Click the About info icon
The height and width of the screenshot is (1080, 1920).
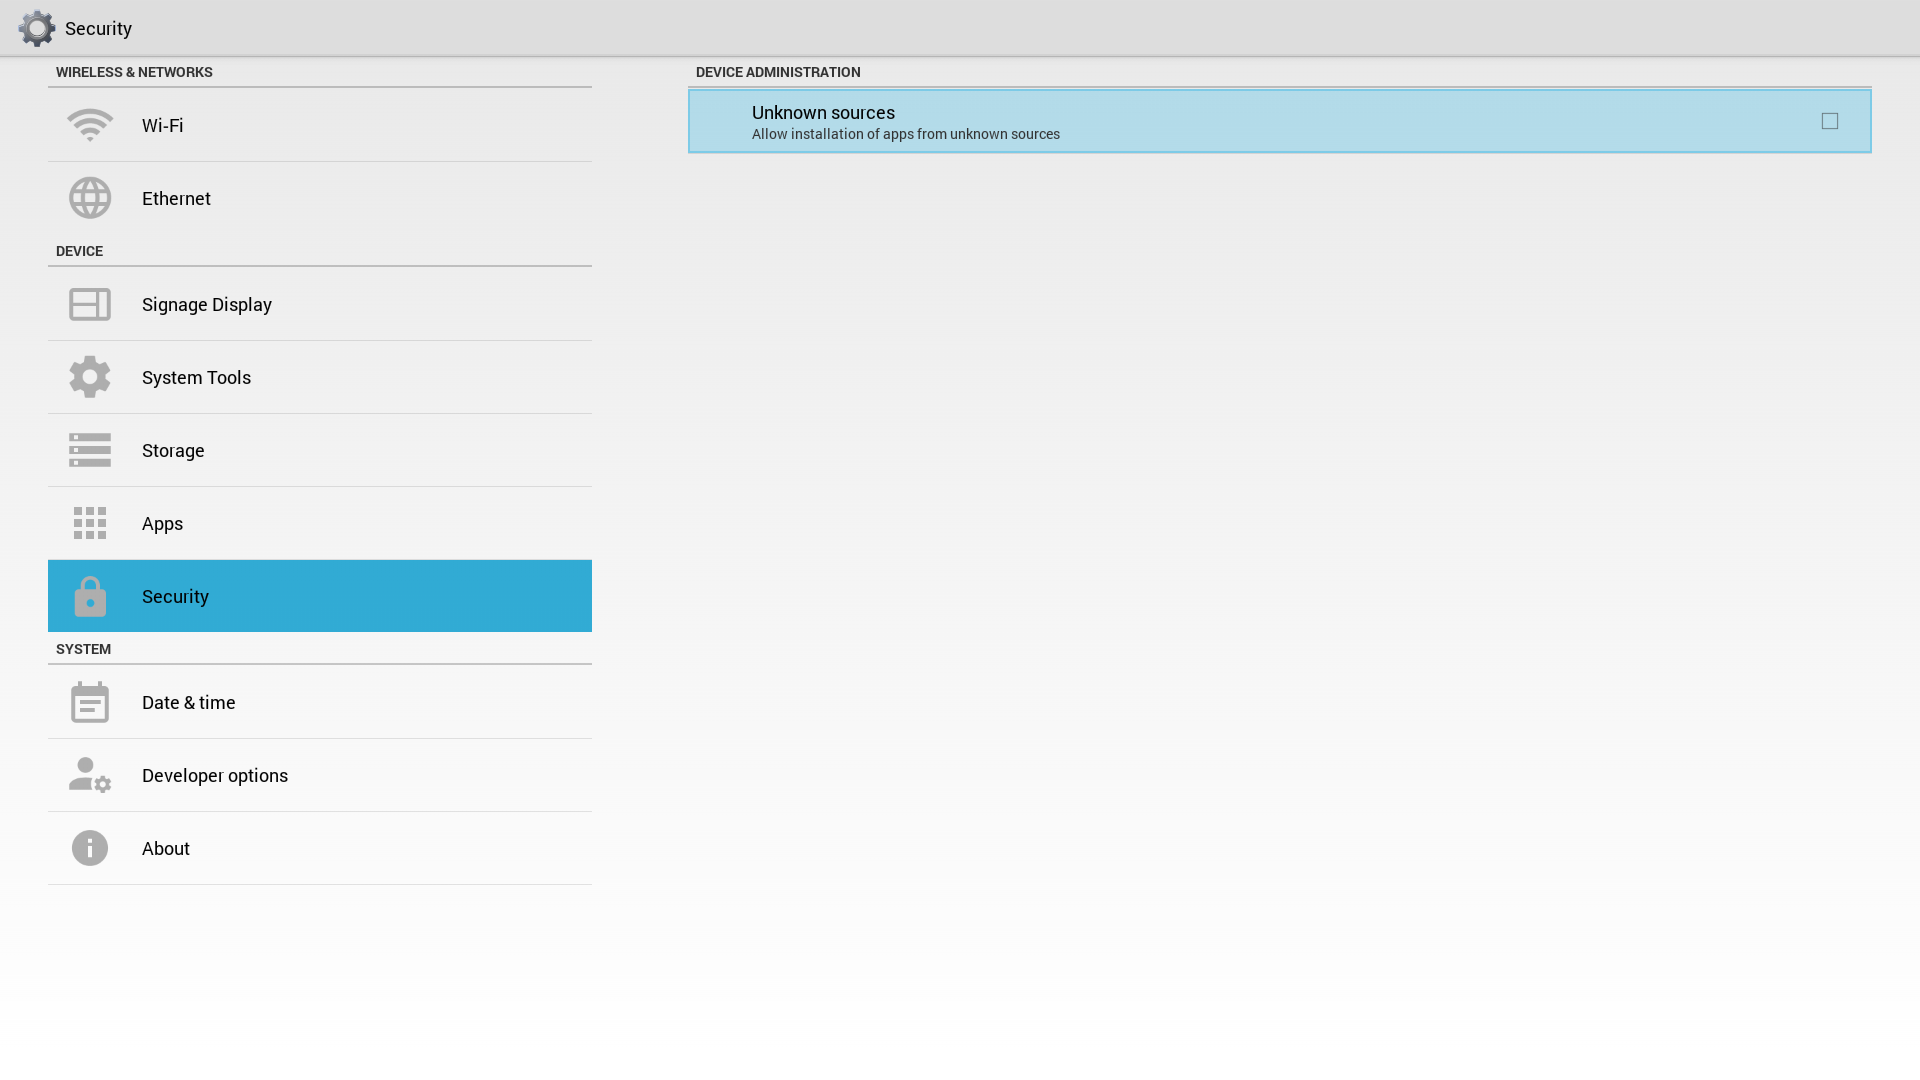90,848
